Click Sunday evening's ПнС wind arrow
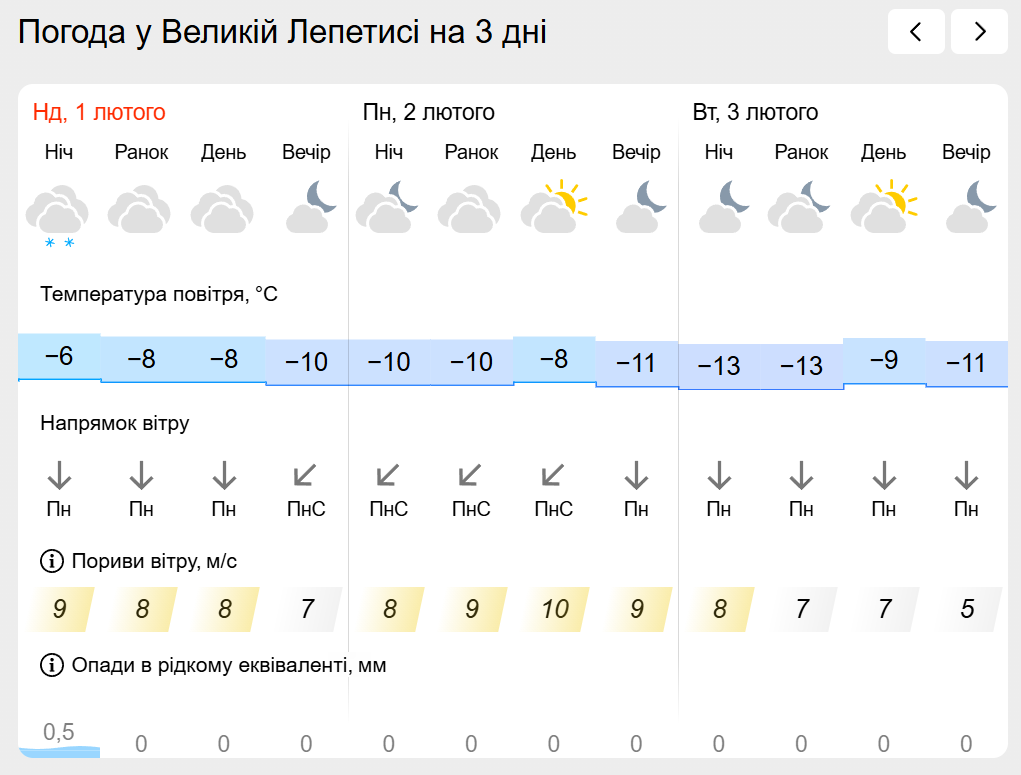The width and height of the screenshot is (1021, 775). (306, 475)
